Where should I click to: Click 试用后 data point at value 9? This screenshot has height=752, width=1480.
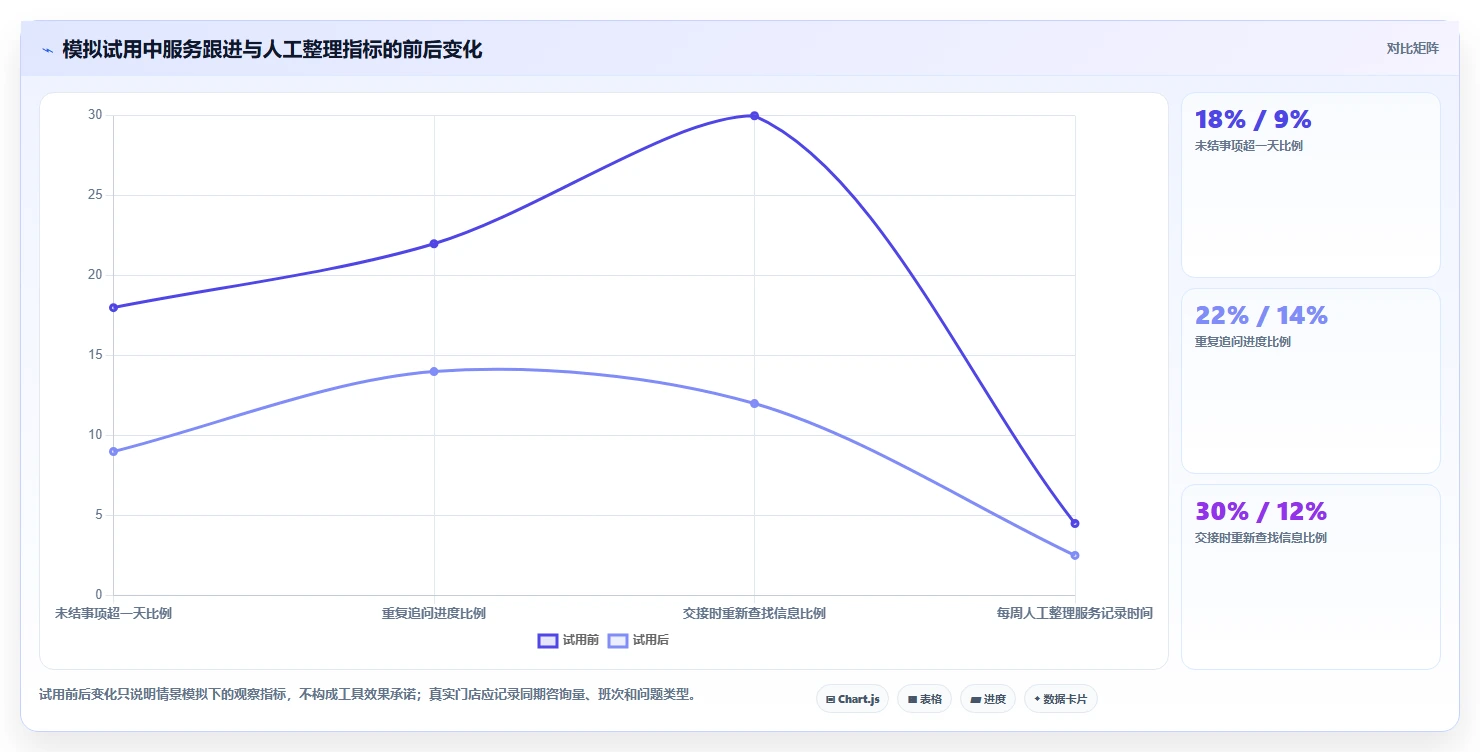114,451
